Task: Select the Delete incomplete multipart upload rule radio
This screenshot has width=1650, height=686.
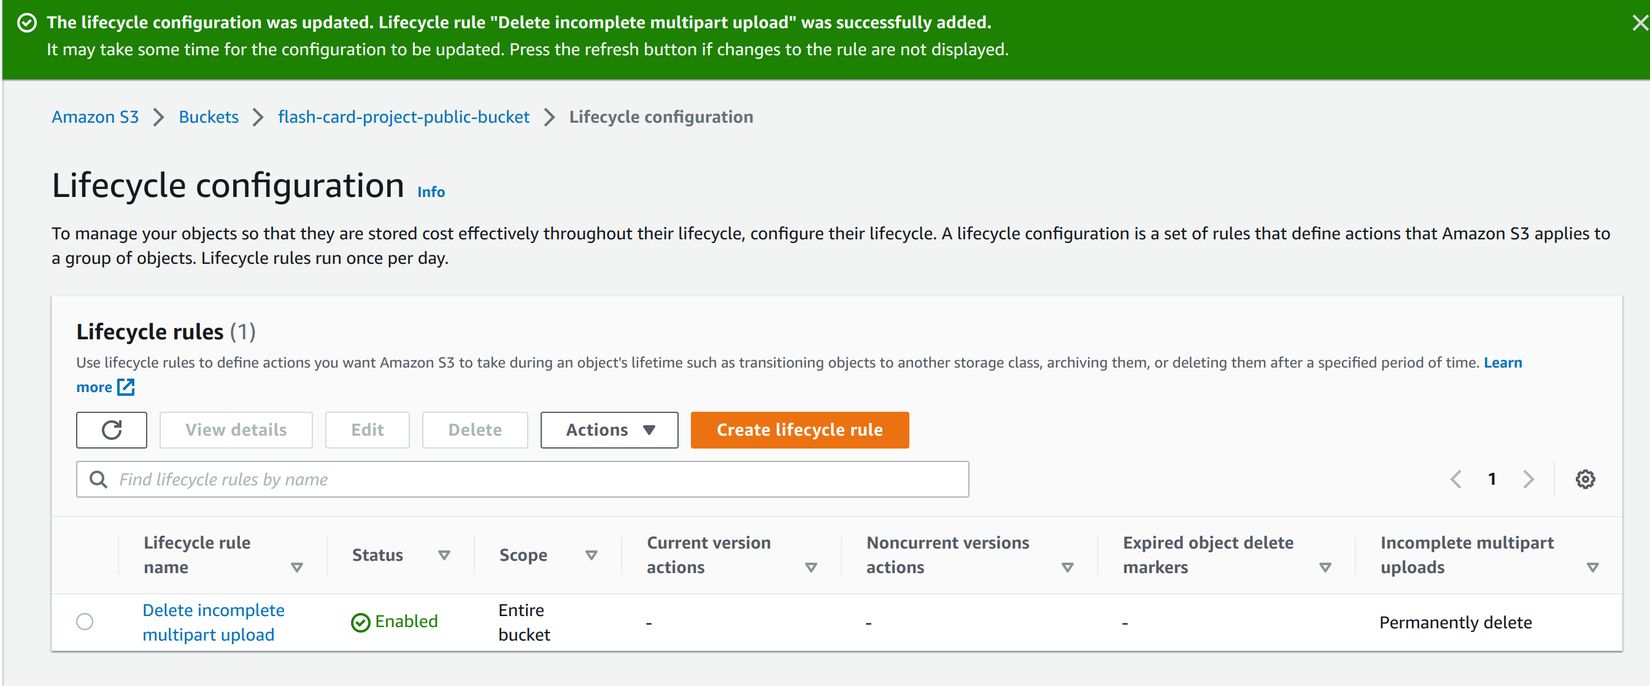Action: pyautogui.click(x=85, y=622)
